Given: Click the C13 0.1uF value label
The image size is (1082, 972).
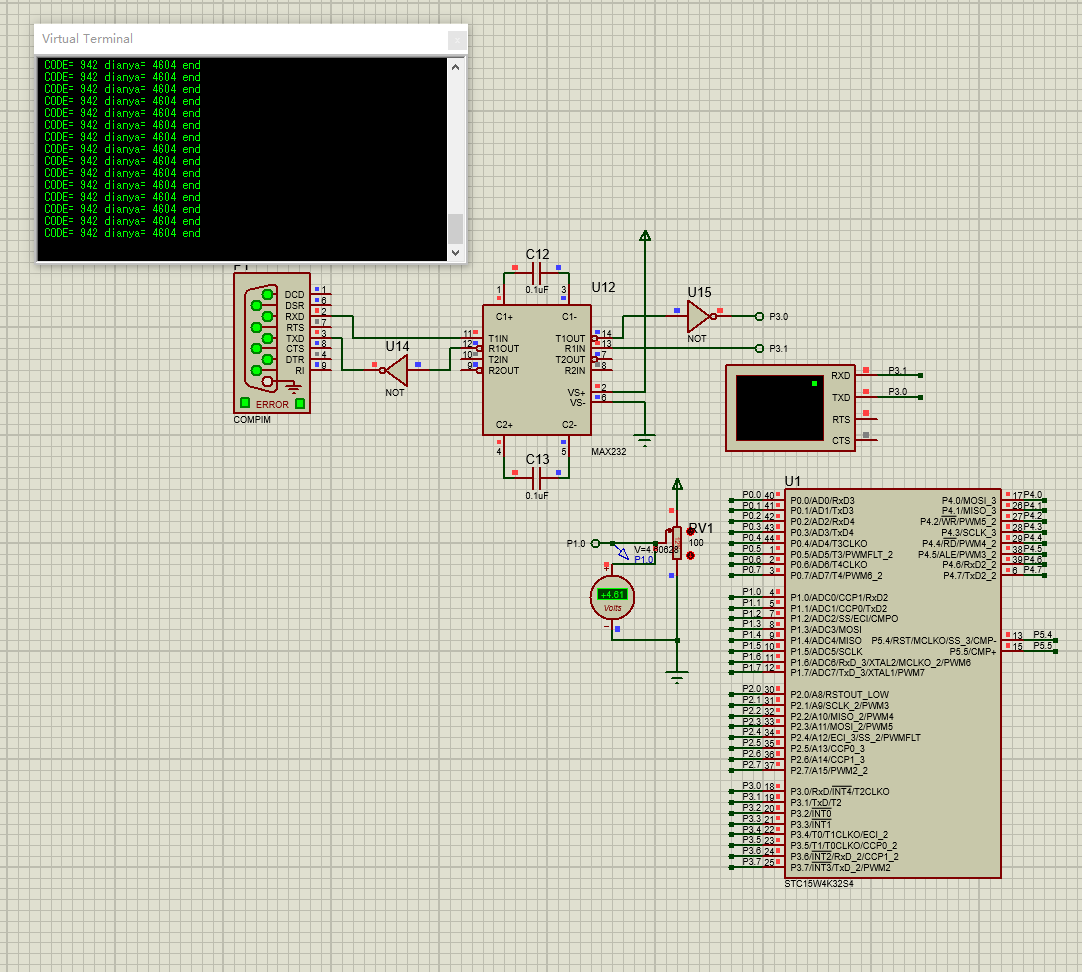Looking at the screenshot, I should pos(537,495).
